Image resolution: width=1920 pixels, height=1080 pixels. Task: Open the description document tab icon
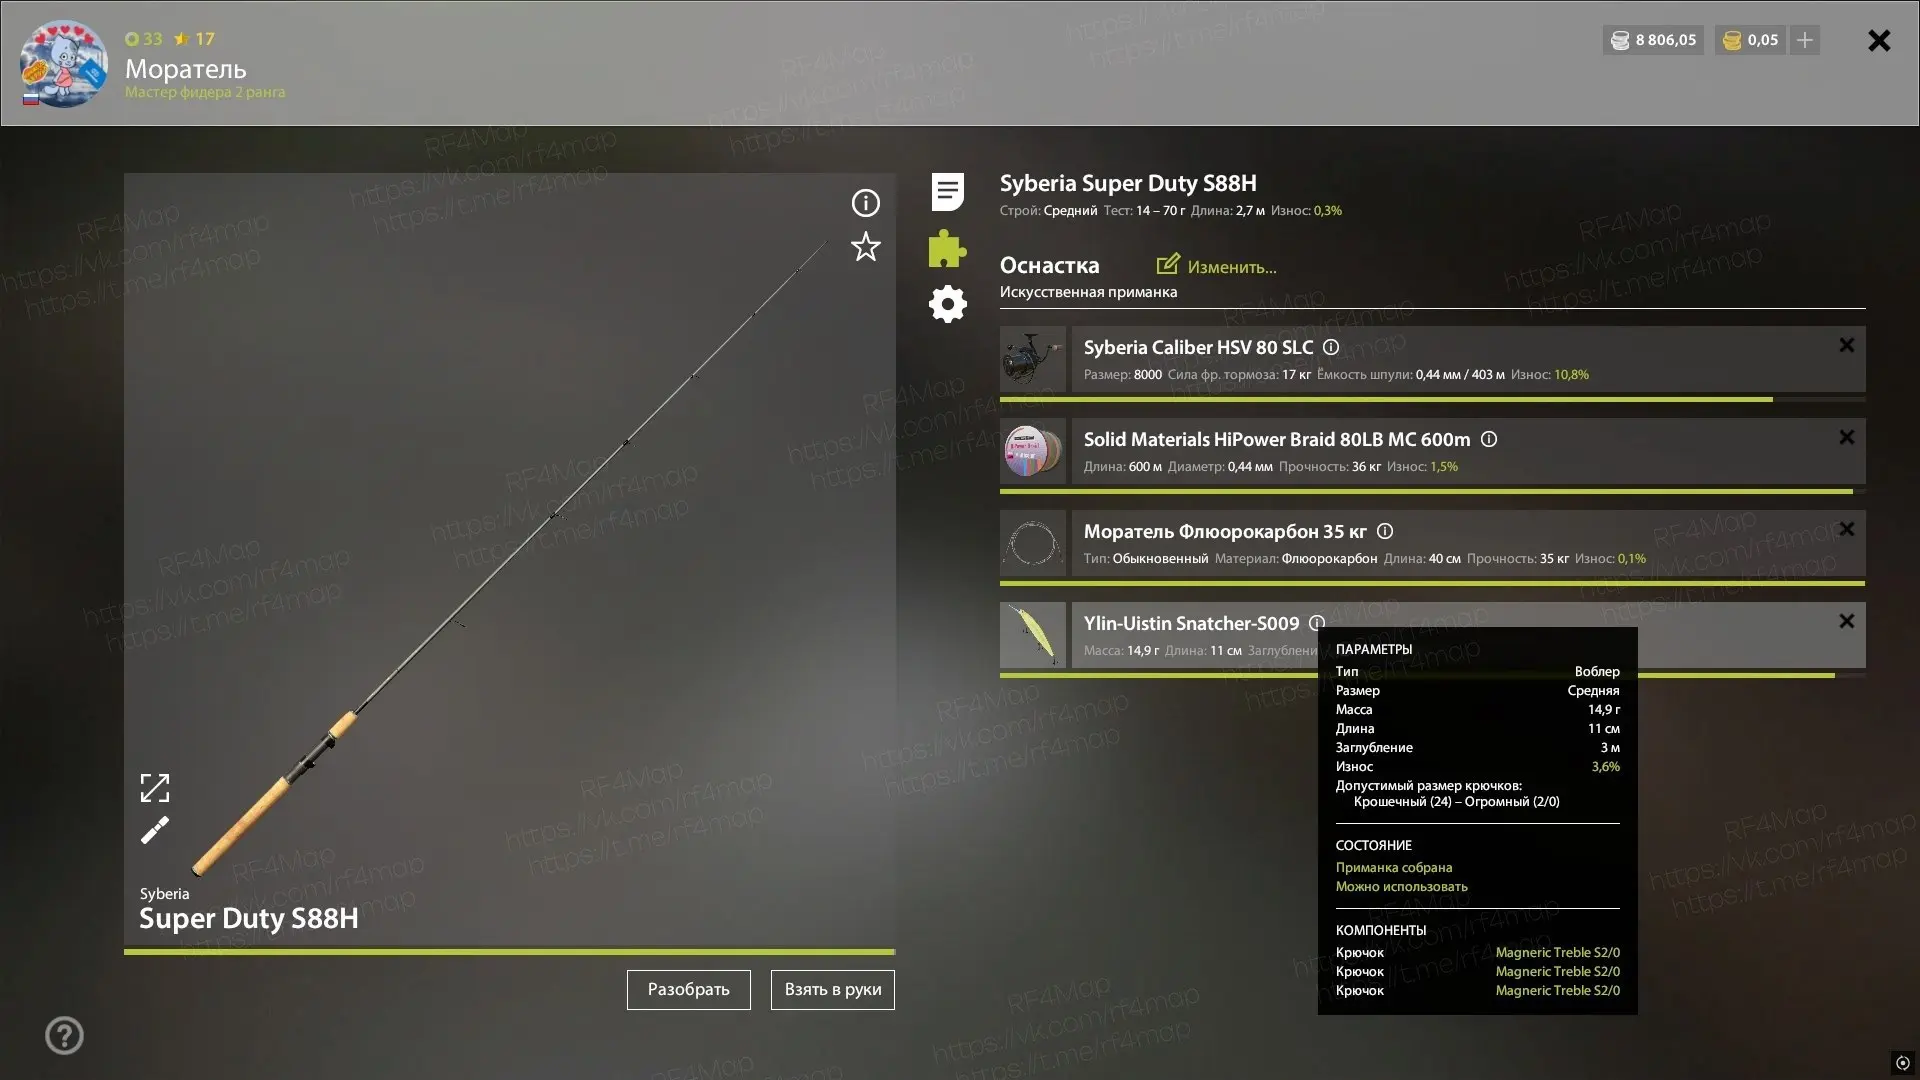[x=947, y=192]
